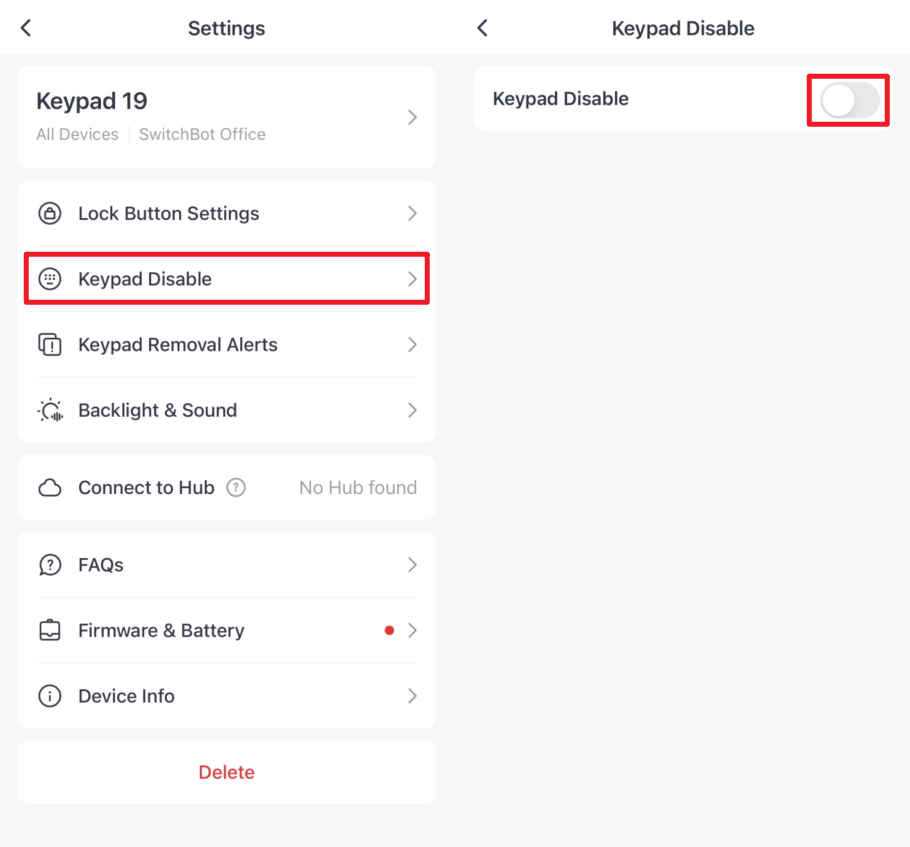910x847 pixels.
Task: Open Lock Button Settings via its chevron
Action: pos(412,214)
